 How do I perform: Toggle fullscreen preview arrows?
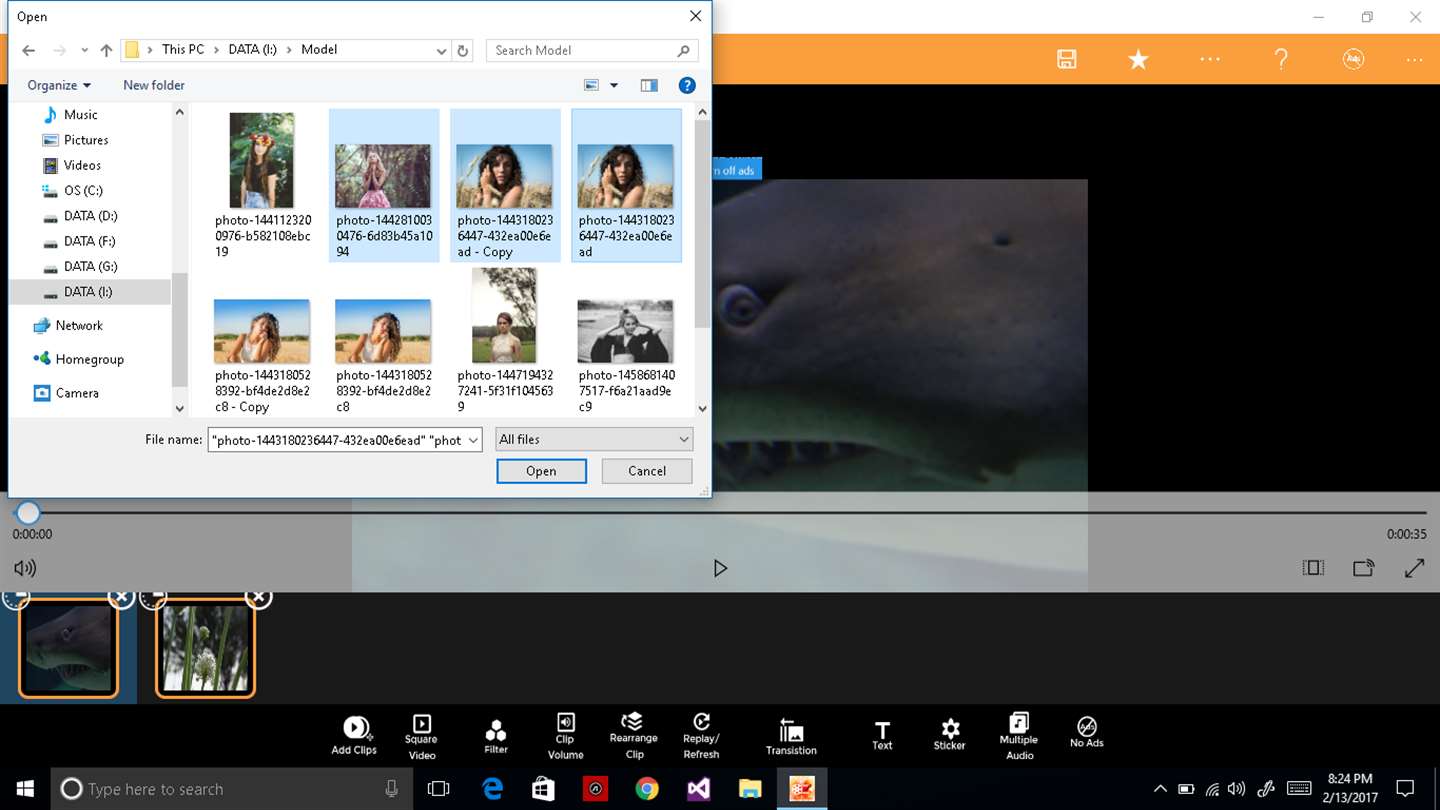(x=1414, y=568)
